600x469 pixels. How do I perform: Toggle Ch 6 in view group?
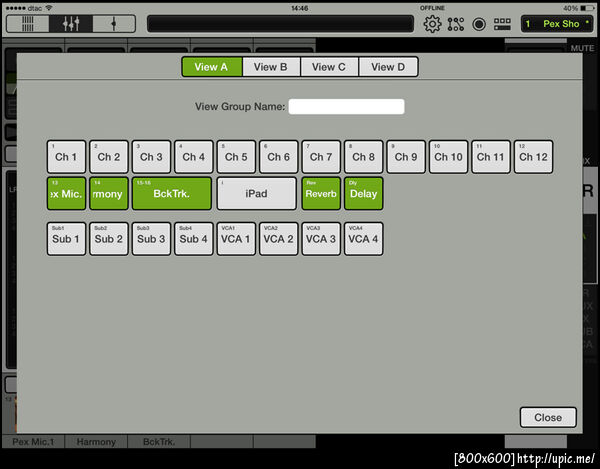(x=279, y=157)
